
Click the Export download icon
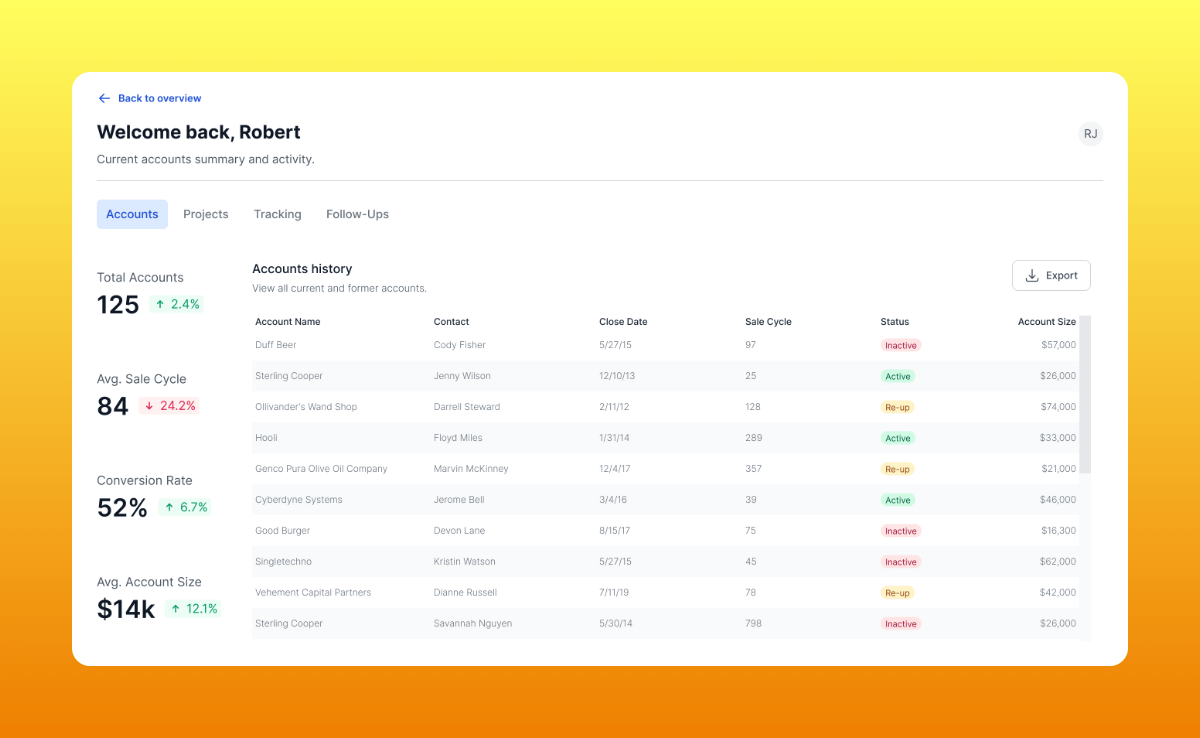click(x=1032, y=276)
